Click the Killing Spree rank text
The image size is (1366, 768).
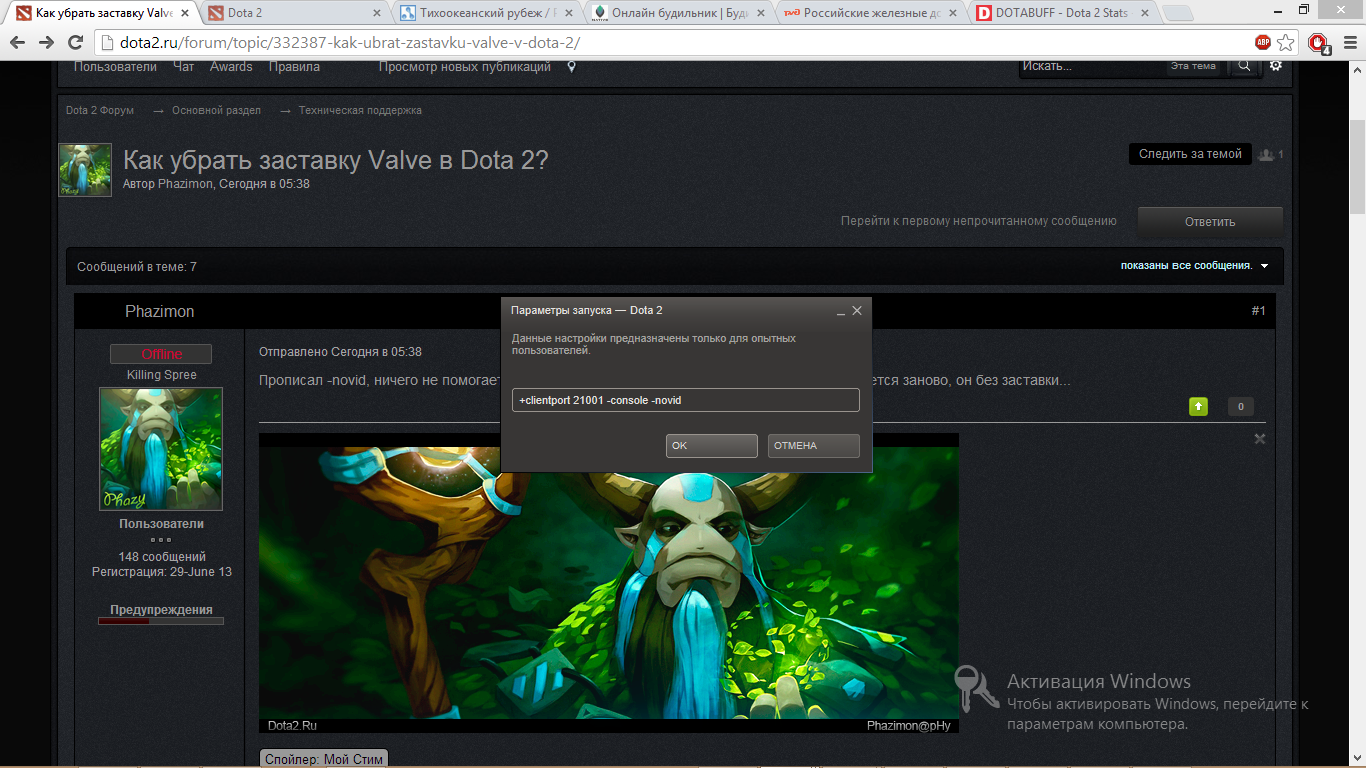[162, 375]
